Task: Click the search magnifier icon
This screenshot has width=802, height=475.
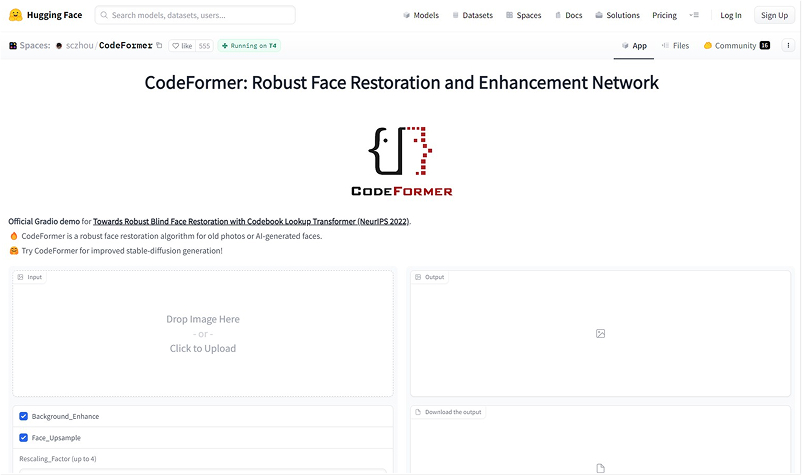Action: pyautogui.click(x=104, y=15)
